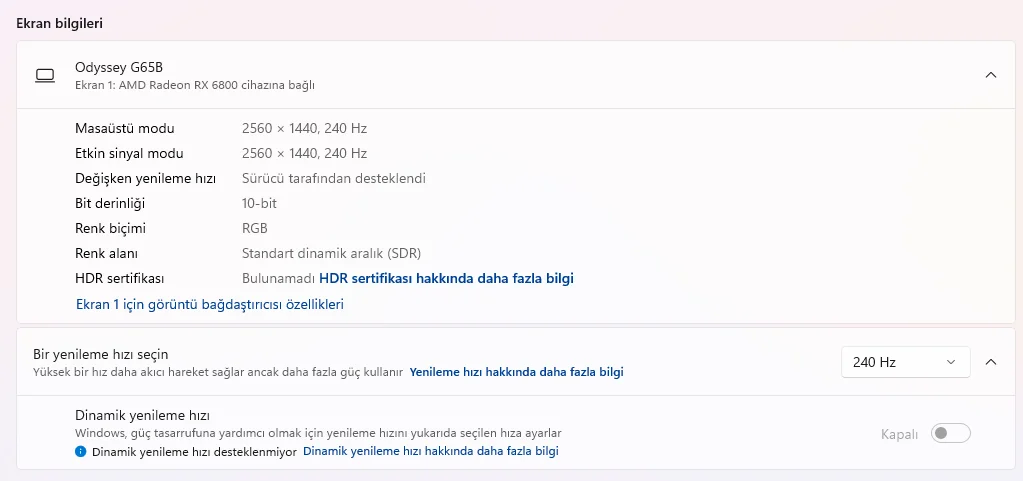
Task: Open Yenileme hızı hakkında daha fazla bilgi
Action: pos(517,372)
